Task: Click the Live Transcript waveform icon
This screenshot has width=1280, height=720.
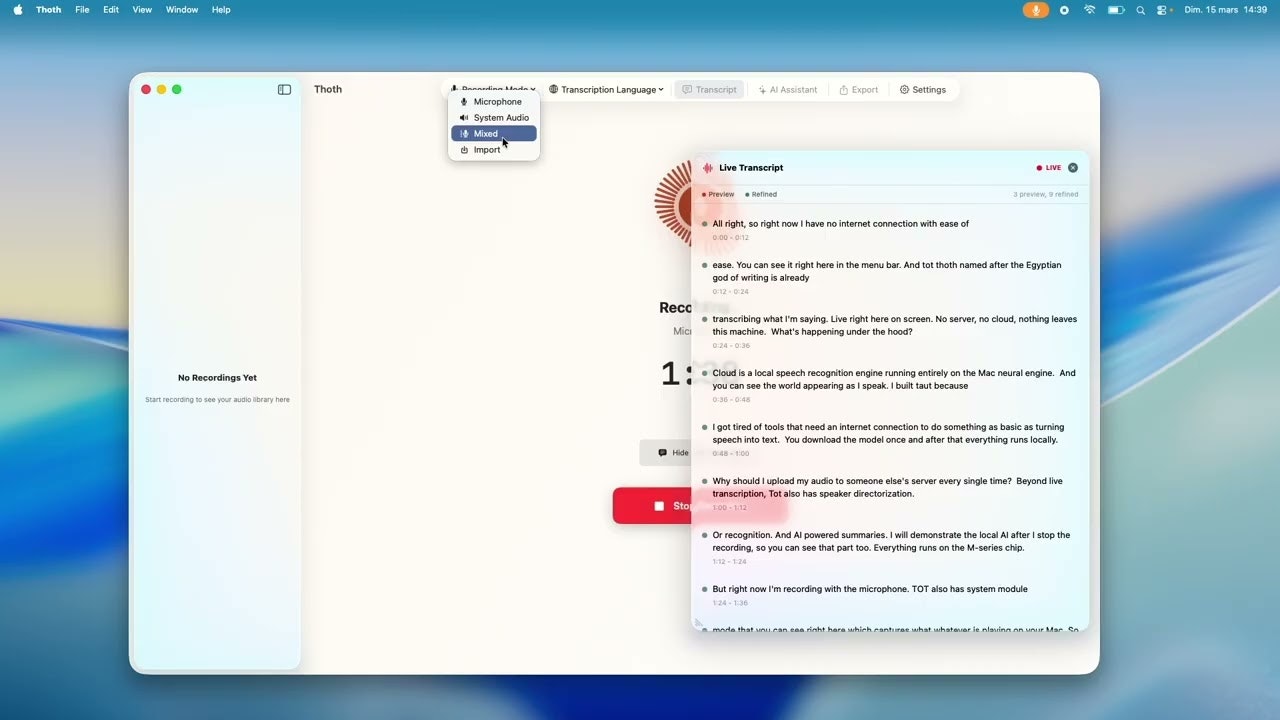Action: coord(708,168)
